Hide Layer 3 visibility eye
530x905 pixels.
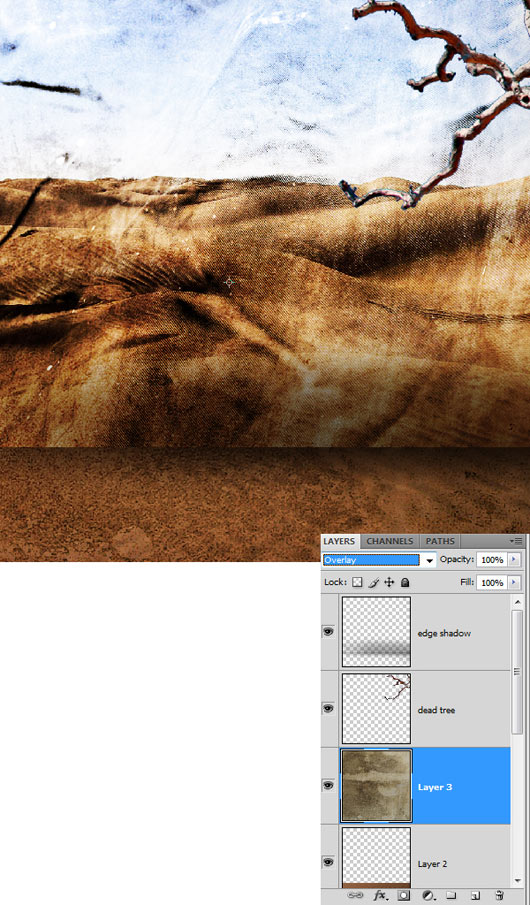[x=329, y=786]
